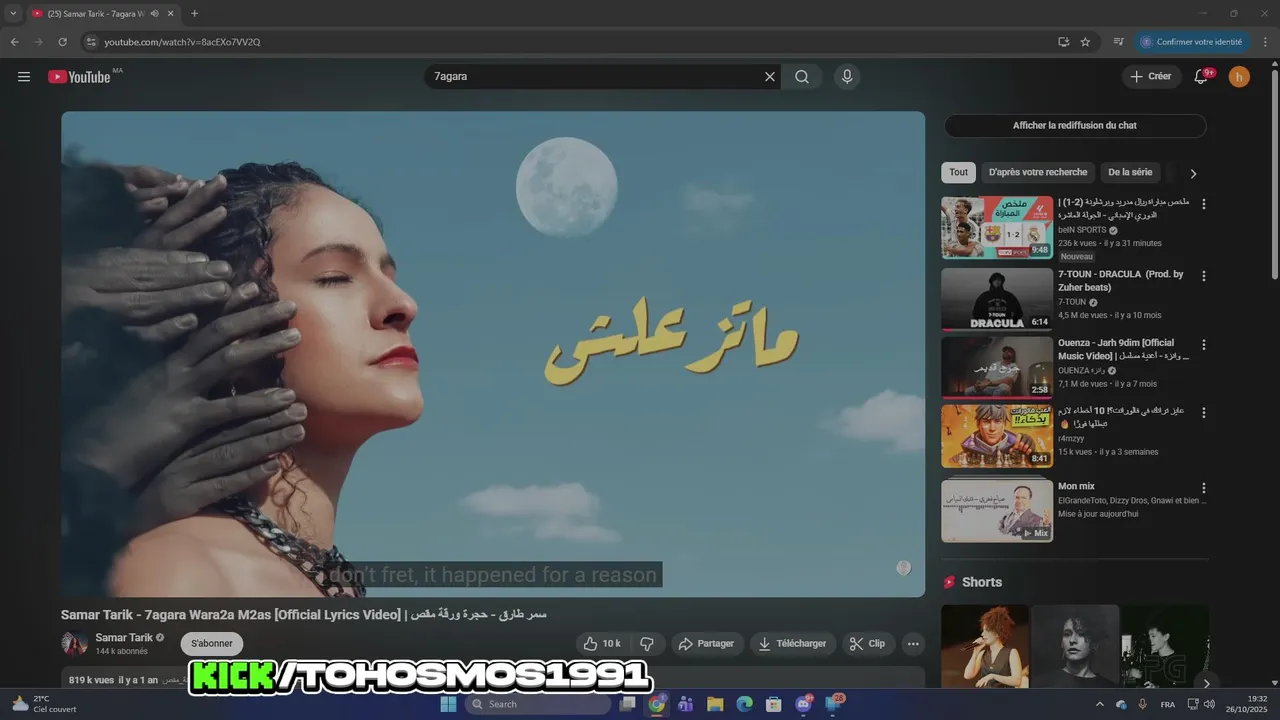Open the media controls icon in Chrome toolbar

coord(1119,42)
